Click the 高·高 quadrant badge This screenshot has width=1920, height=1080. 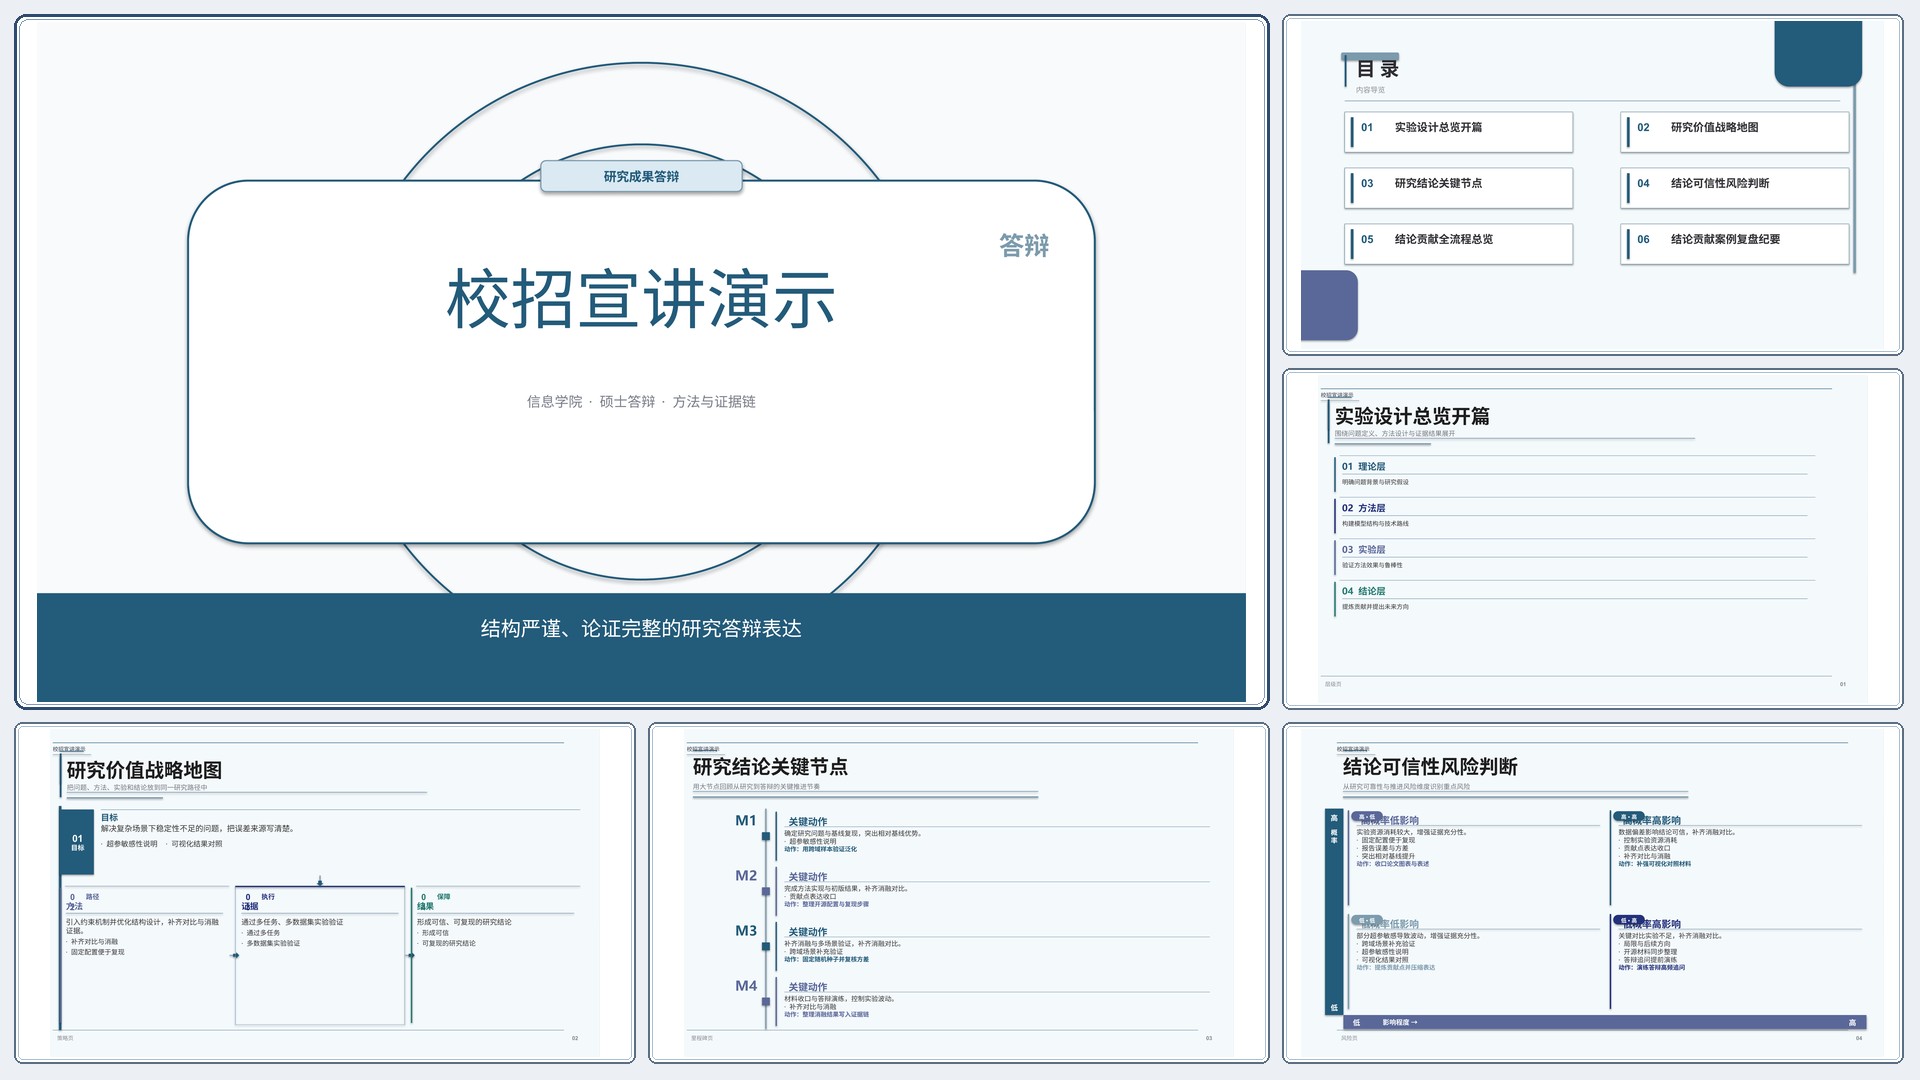coord(1630,817)
